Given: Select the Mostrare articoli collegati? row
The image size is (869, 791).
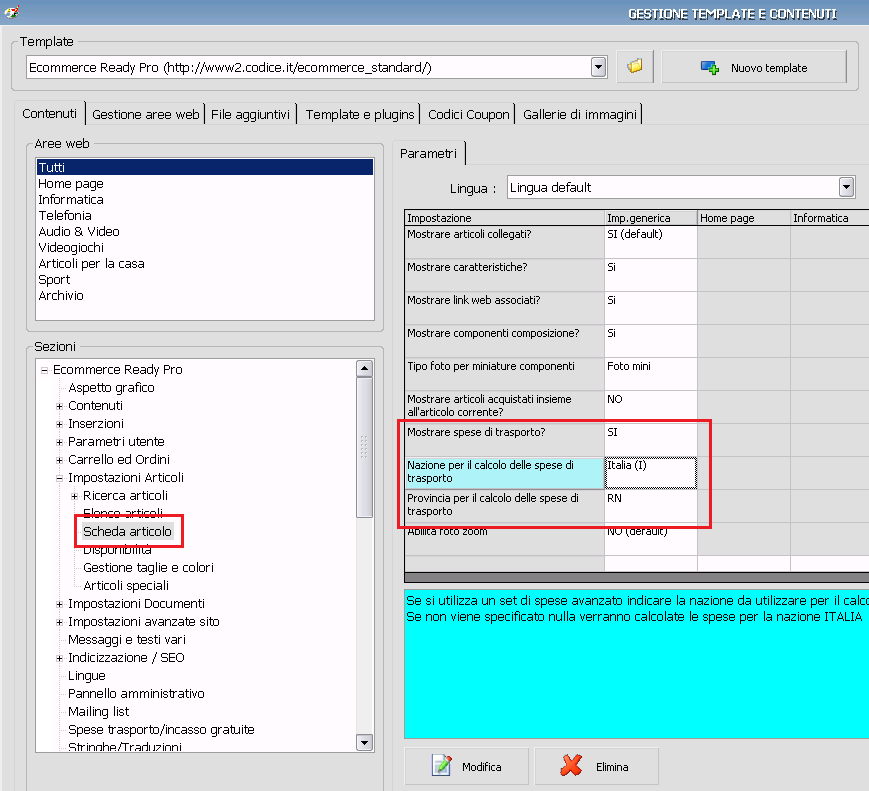Looking at the screenshot, I should pyautogui.click(x=504, y=242).
